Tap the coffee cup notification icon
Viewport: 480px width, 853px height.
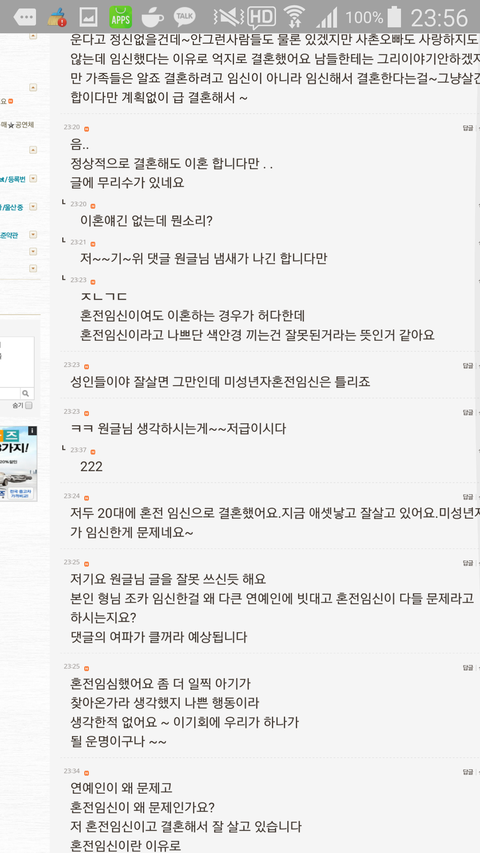[152, 17]
